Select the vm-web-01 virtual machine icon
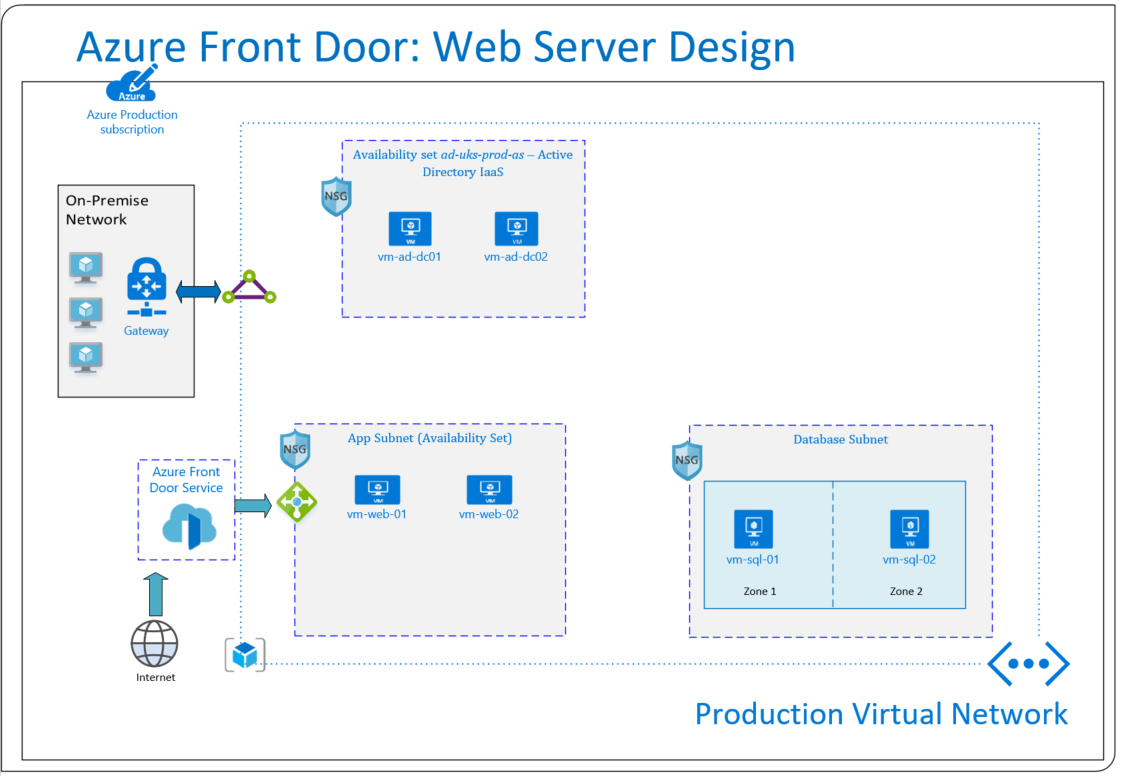This screenshot has height=776, width=1126. click(x=377, y=490)
